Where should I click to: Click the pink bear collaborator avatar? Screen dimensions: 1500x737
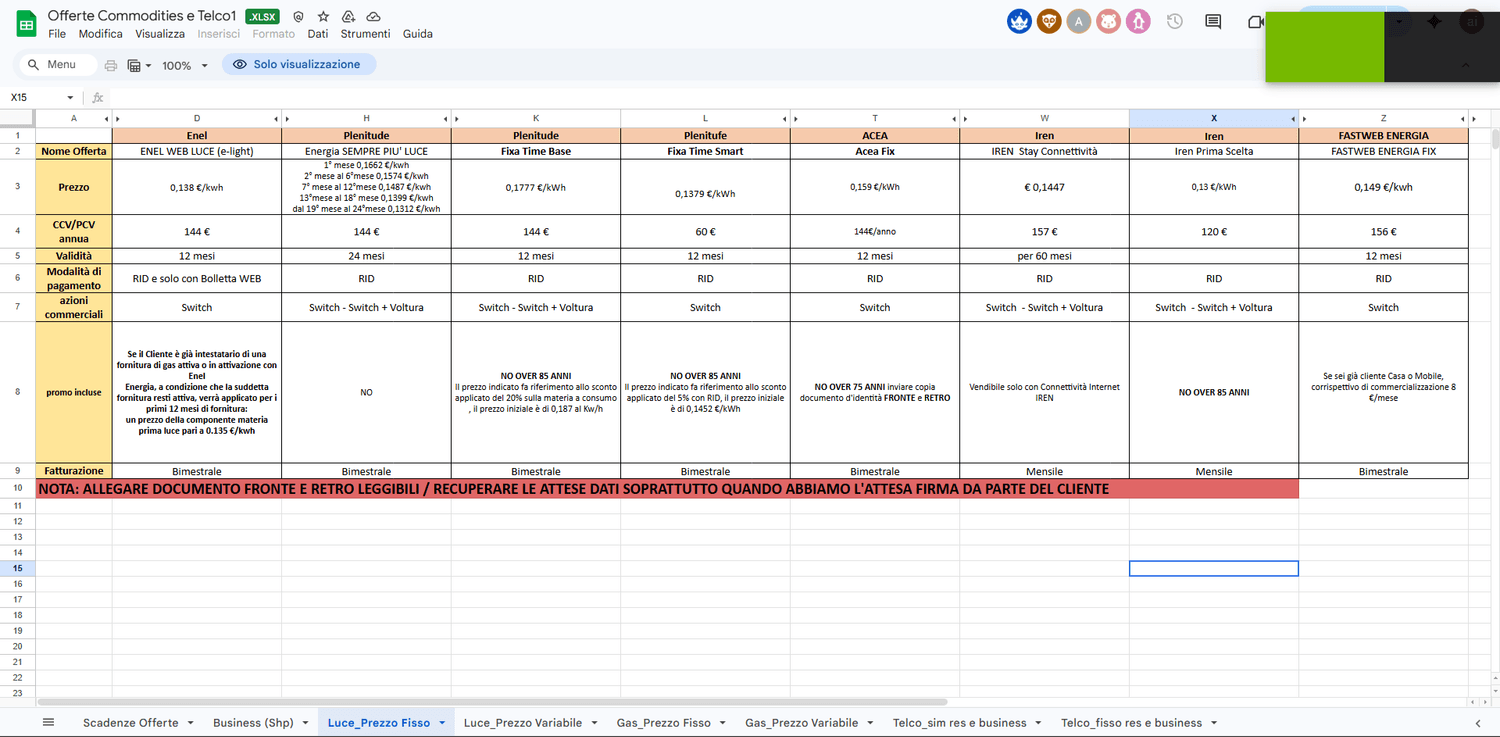[x=1108, y=21]
